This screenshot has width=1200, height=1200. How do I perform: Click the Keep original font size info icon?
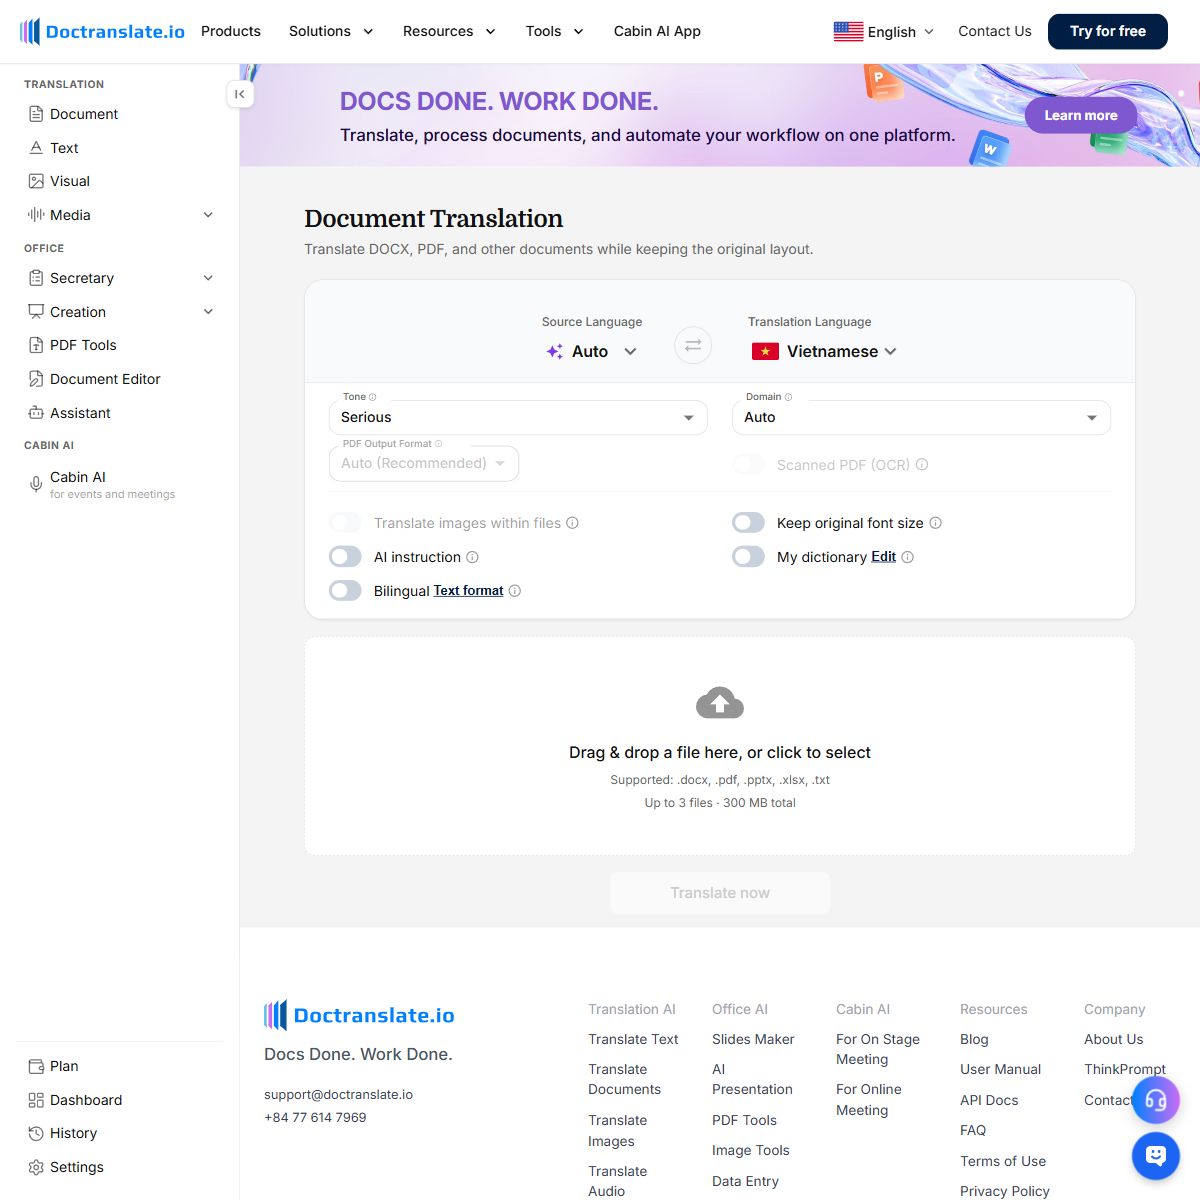[x=935, y=523]
